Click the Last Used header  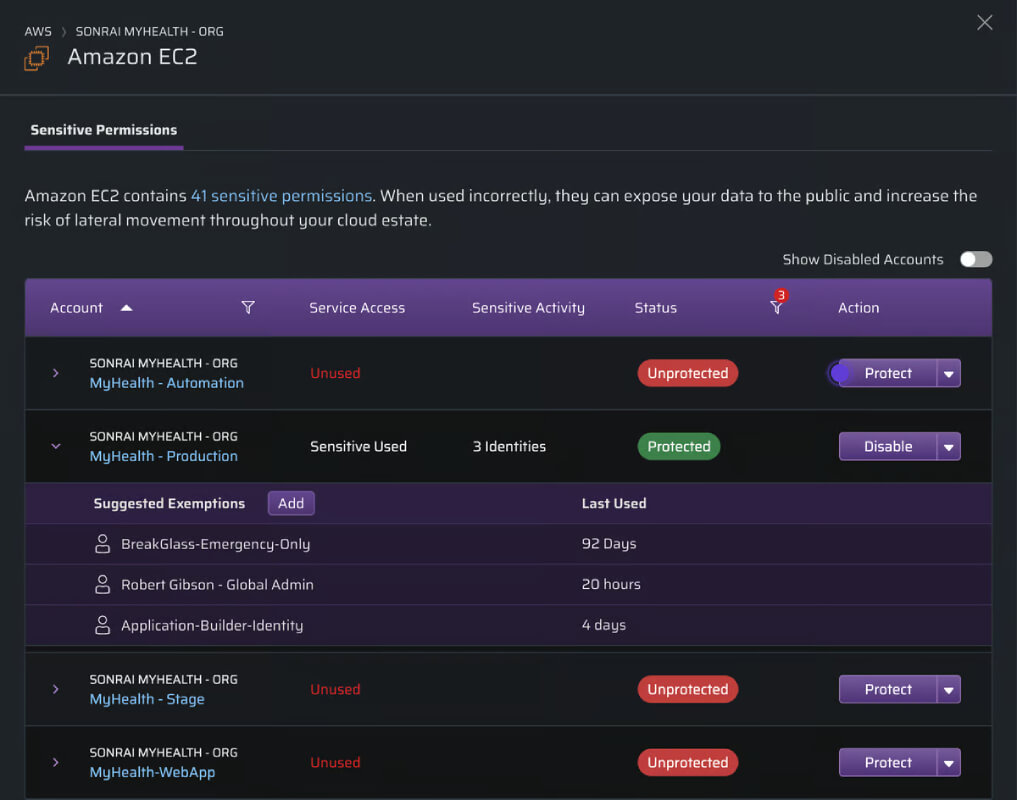tap(614, 503)
